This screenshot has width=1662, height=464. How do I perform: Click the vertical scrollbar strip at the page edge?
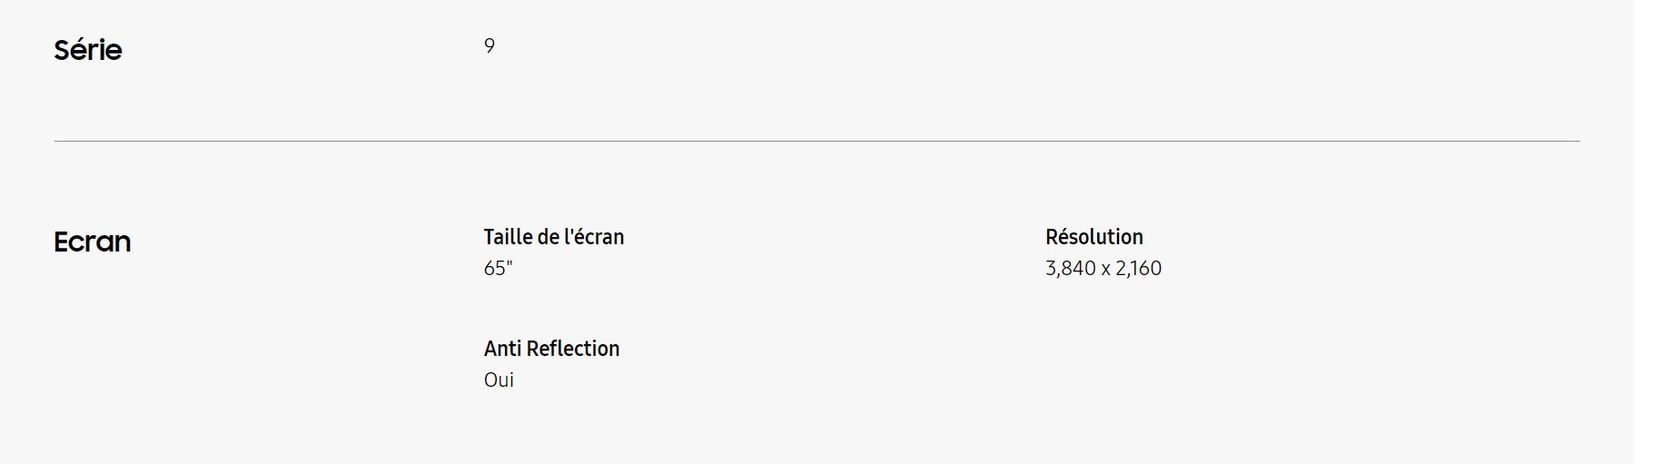[x=1648, y=232]
